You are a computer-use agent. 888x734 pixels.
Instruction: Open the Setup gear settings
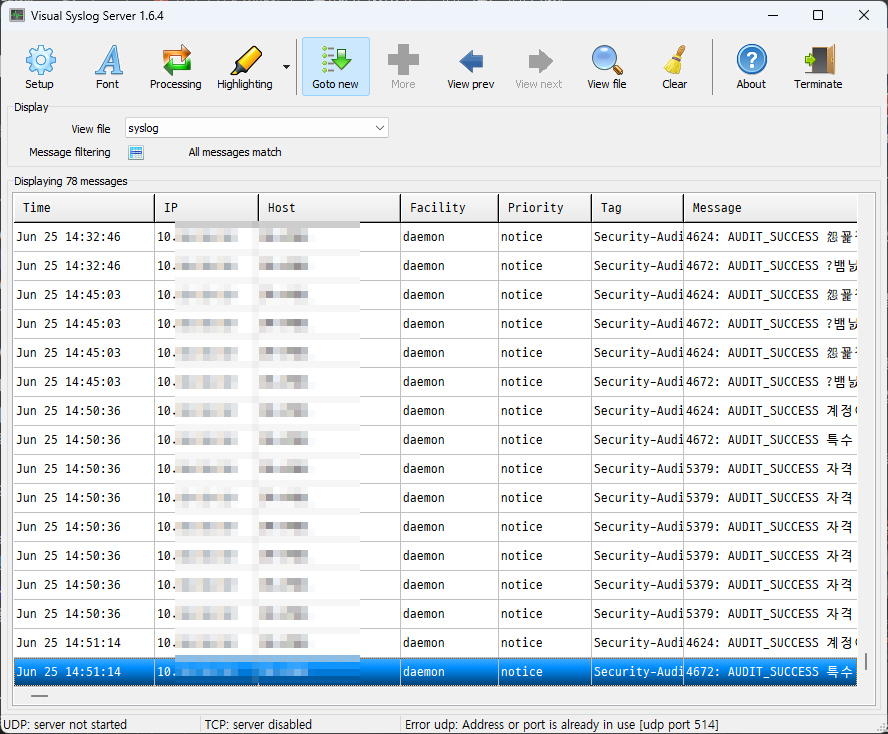click(40, 67)
